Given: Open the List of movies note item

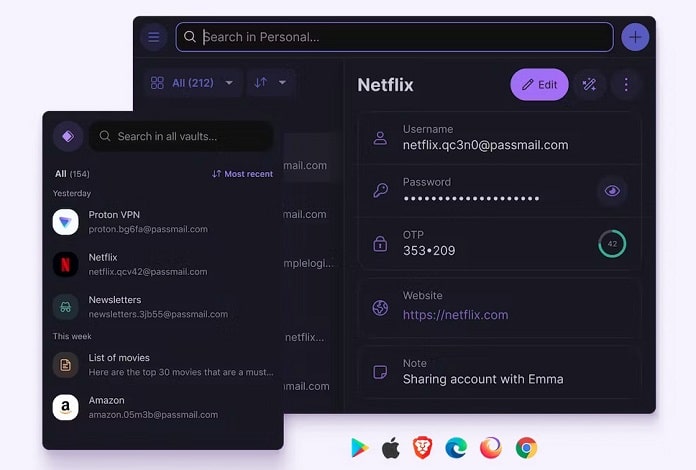Looking at the screenshot, I should pos(163,365).
